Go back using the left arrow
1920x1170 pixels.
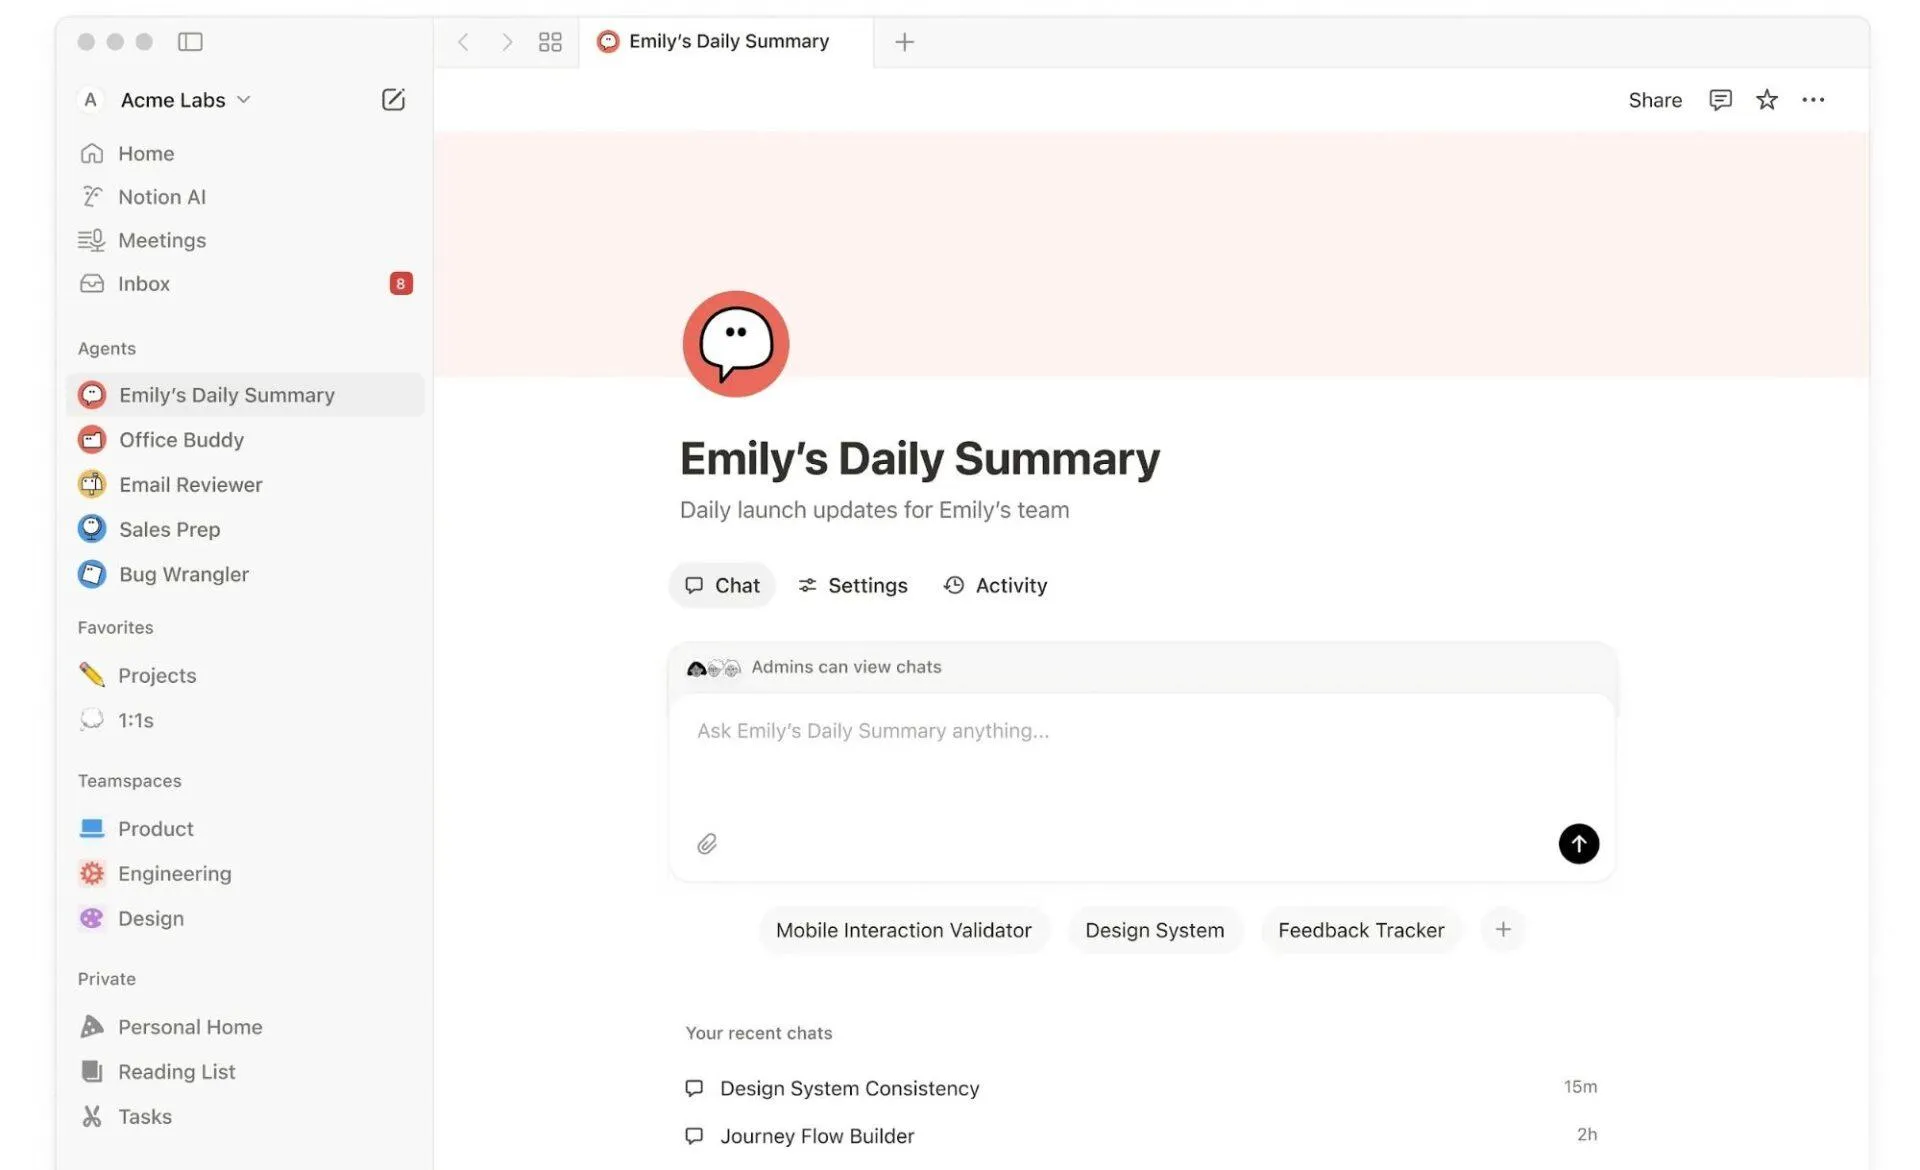[x=463, y=41]
